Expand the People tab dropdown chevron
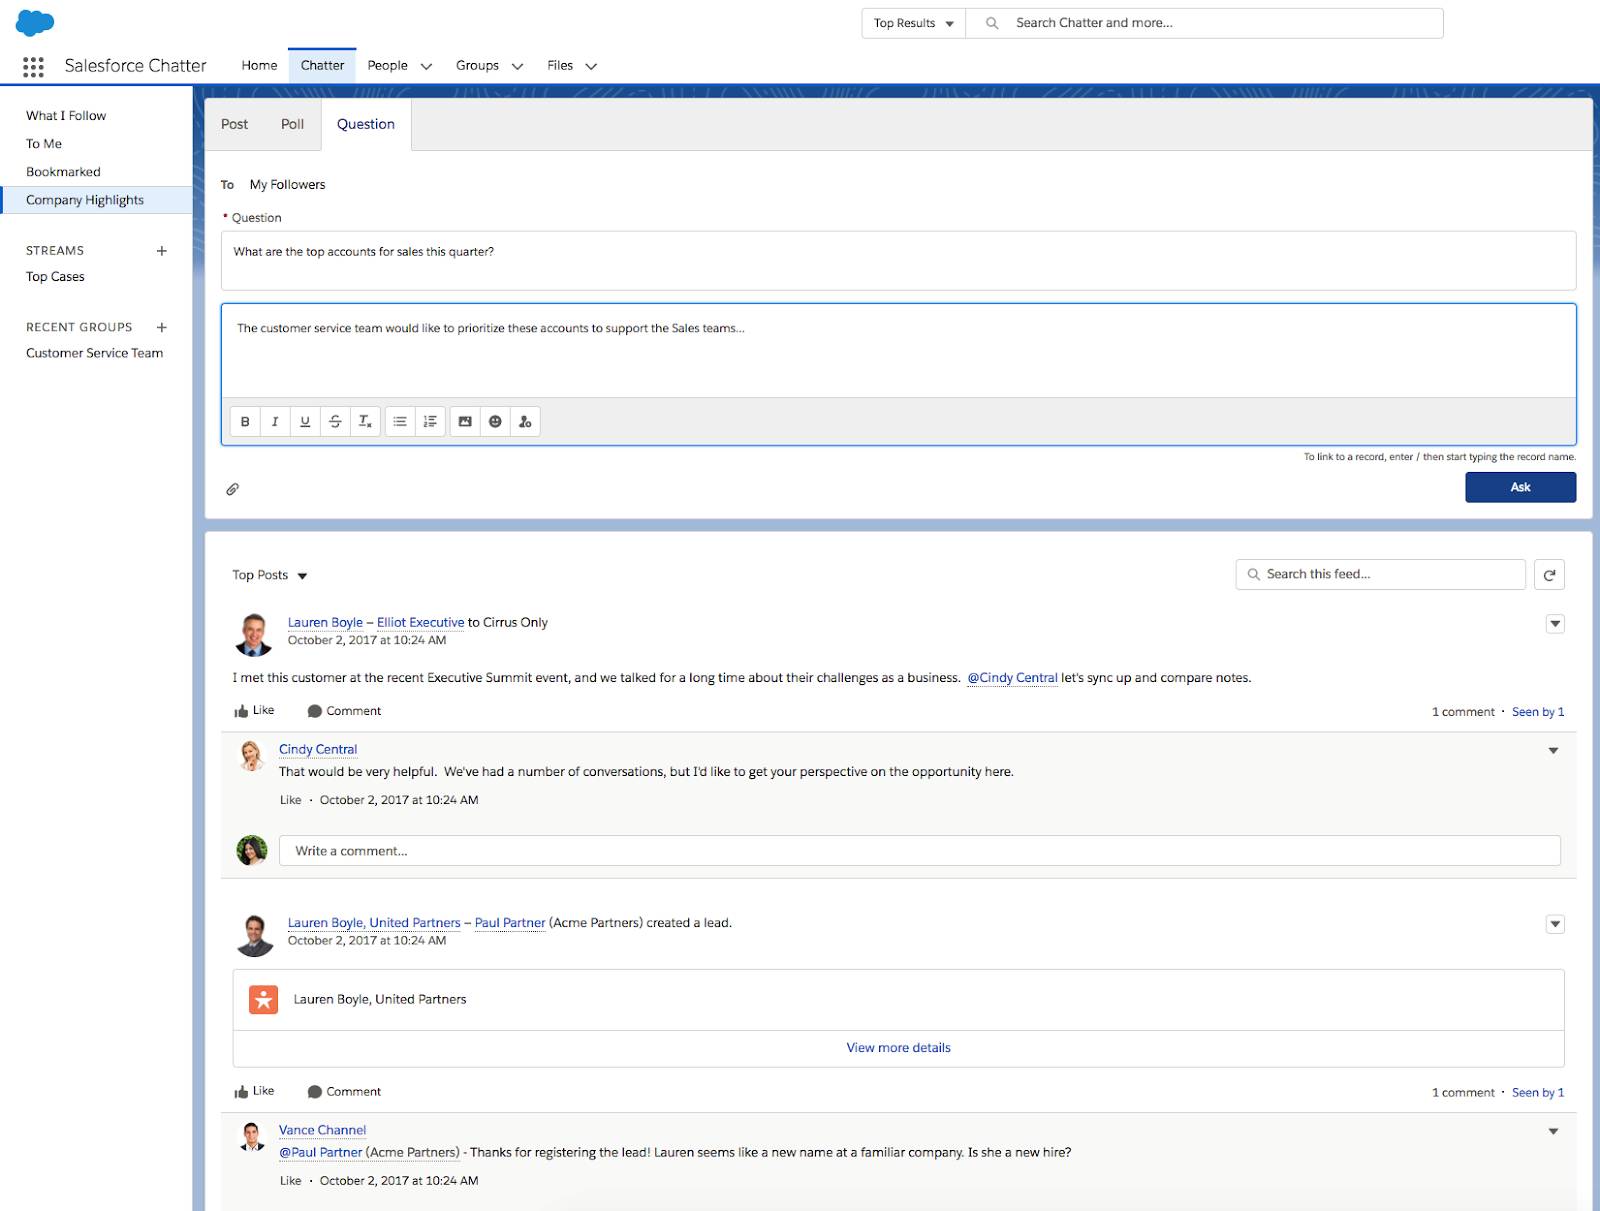 coord(426,67)
